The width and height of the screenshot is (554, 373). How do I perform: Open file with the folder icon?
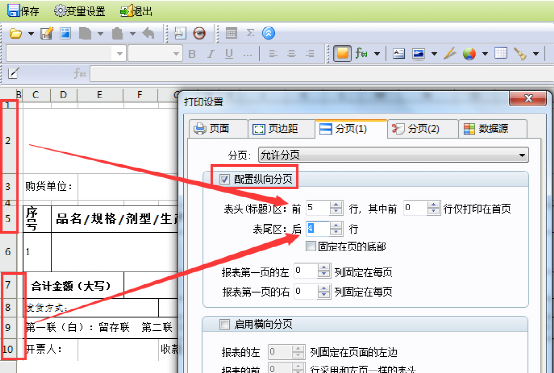click(x=16, y=34)
